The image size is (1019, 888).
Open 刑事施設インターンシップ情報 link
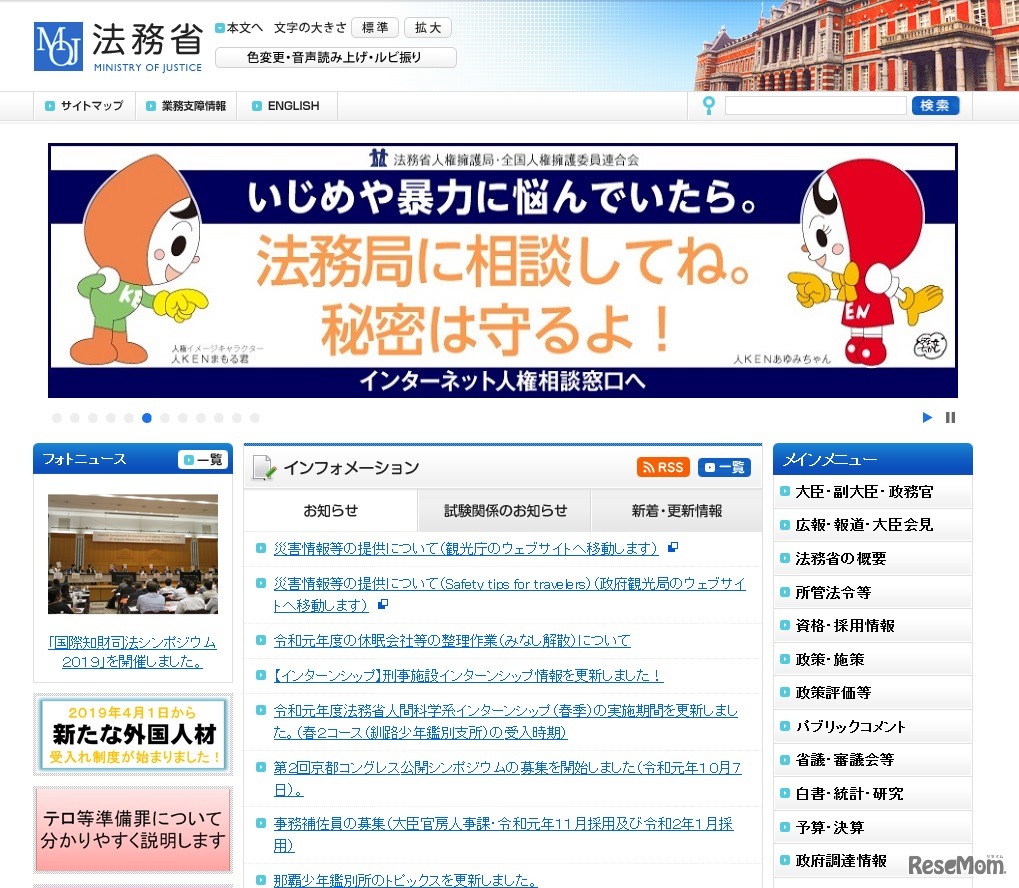(x=468, y=675)
